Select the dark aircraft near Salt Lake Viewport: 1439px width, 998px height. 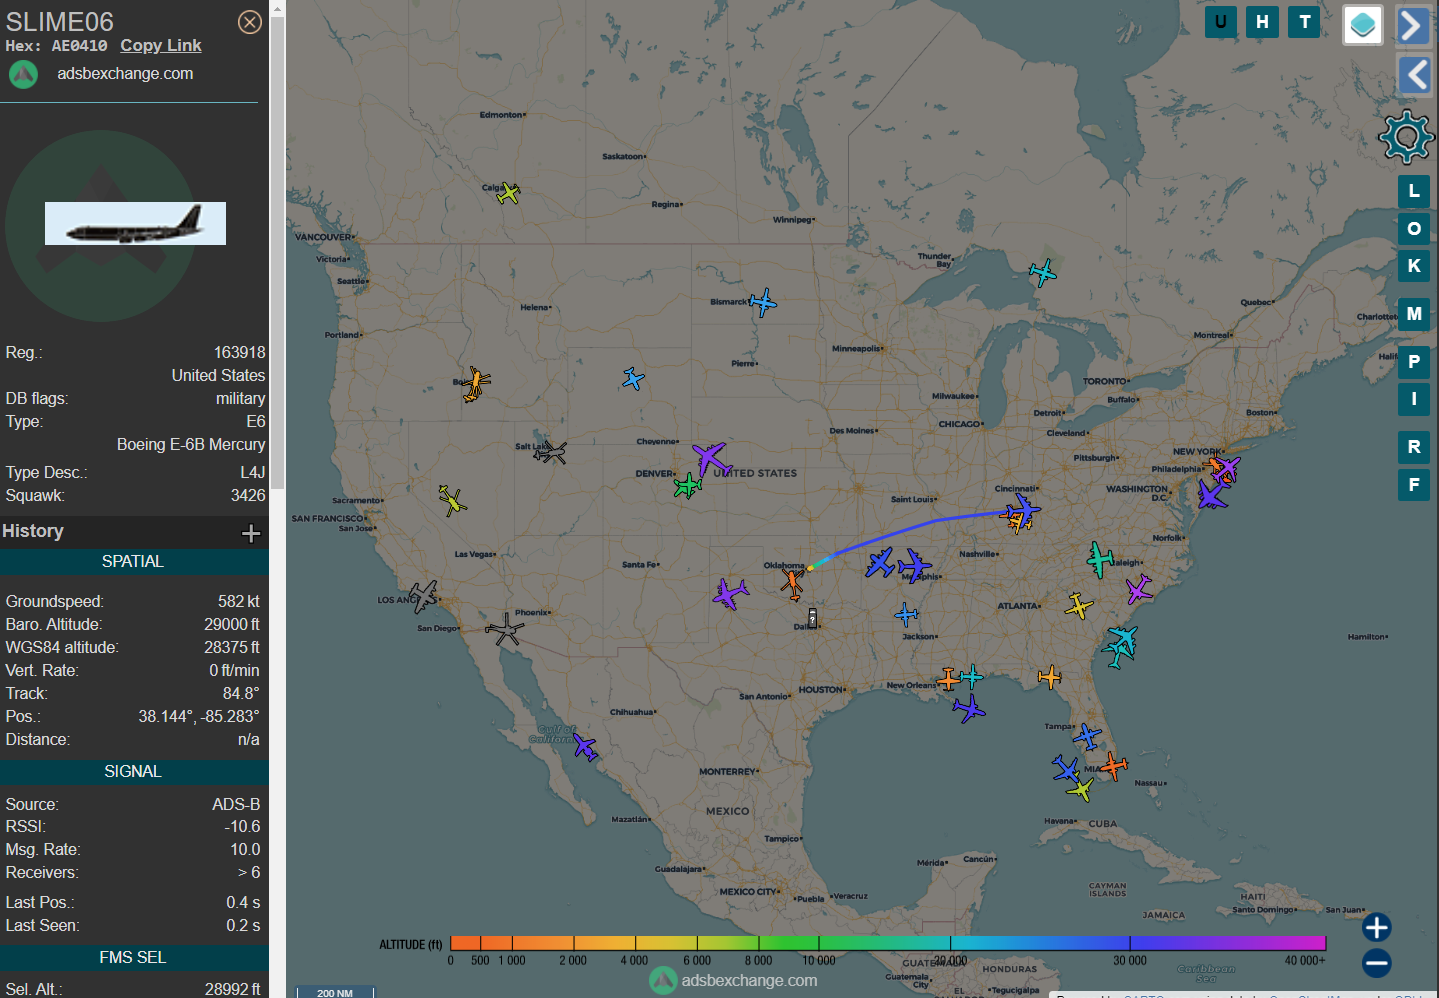550,452
